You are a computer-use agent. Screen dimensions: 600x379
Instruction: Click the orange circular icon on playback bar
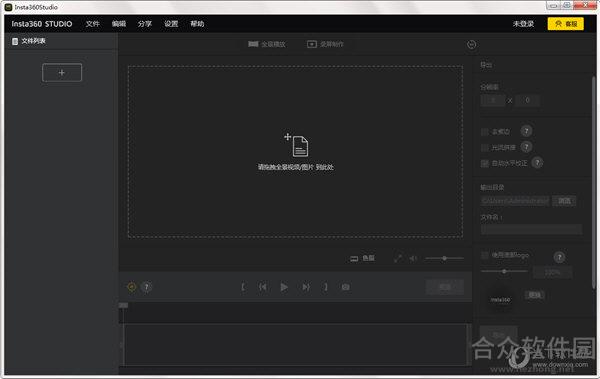[131, 287]
